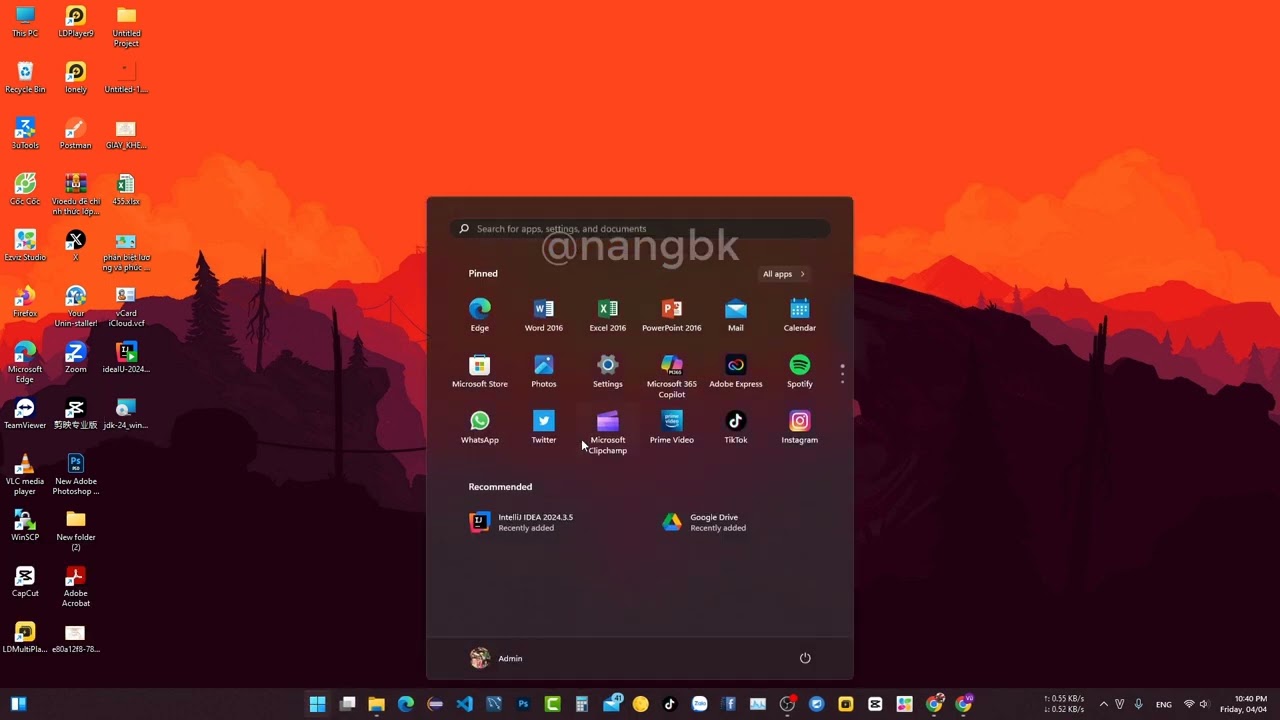
Task: Launch Microsoft Store from Start menu
Action: click(480, 370)
